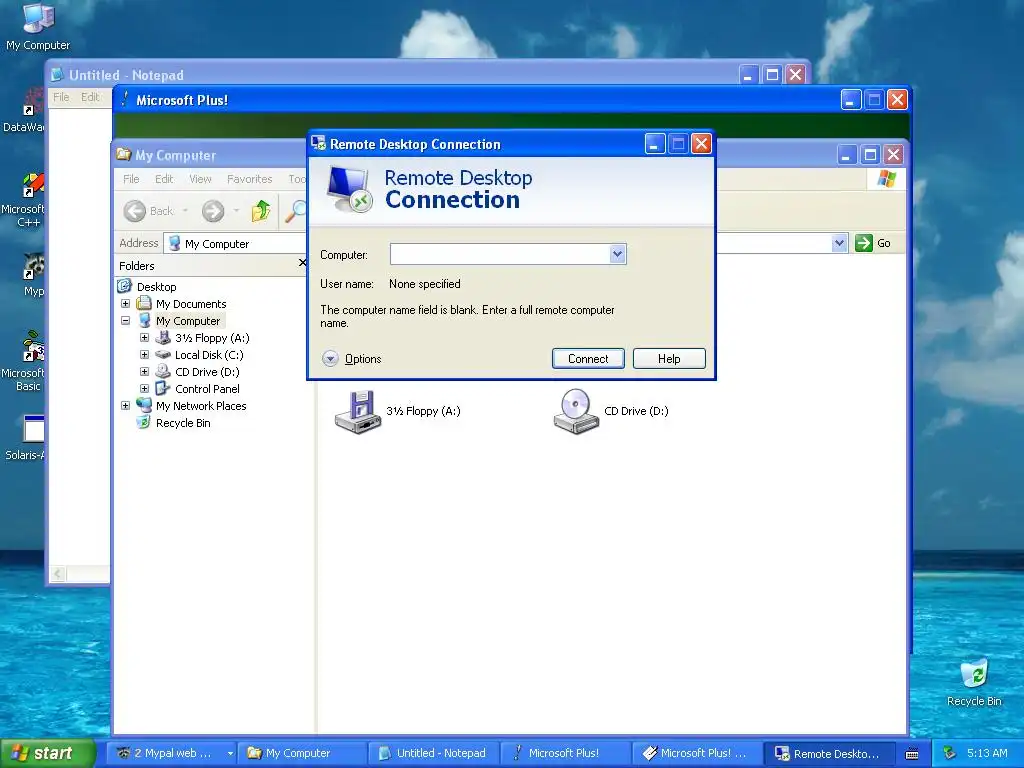Switch to Untitled - Notepad taskbar button
Image resolution: width=1024 pixels, height=768 pixels.
[434, 753]
